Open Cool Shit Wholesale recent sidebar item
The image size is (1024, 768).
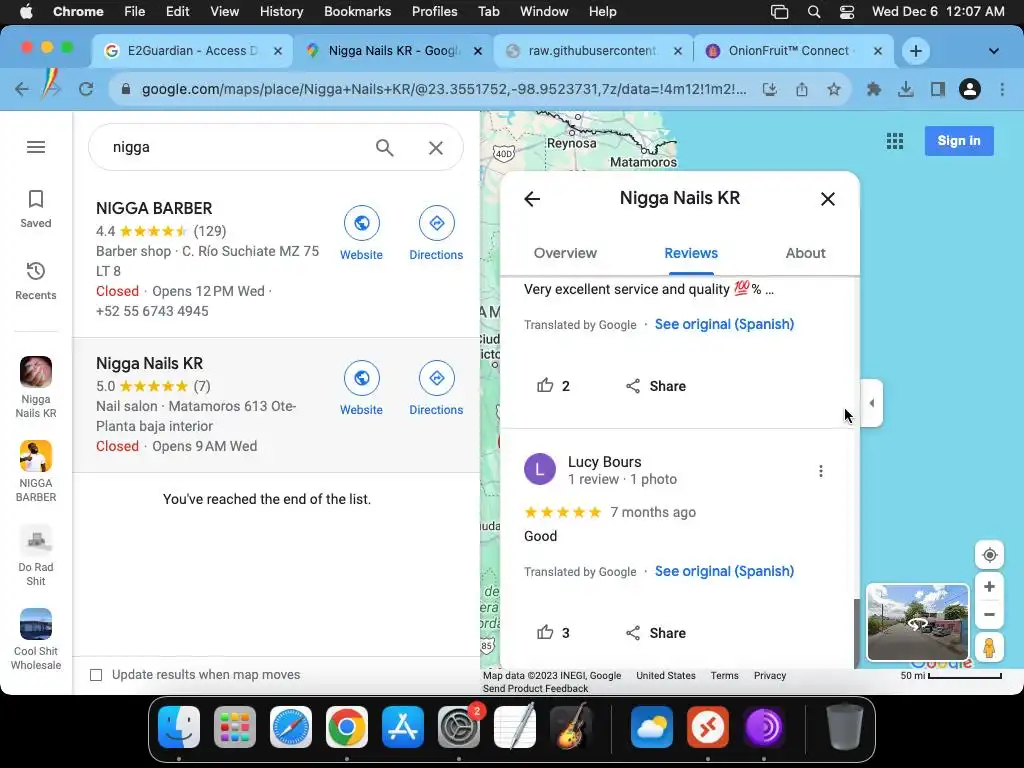coord(36,639)
